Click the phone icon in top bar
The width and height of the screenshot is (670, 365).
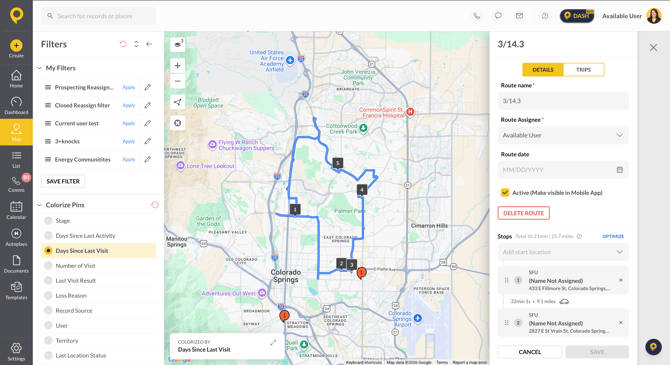pyautogui.click(x=476, y=16)
